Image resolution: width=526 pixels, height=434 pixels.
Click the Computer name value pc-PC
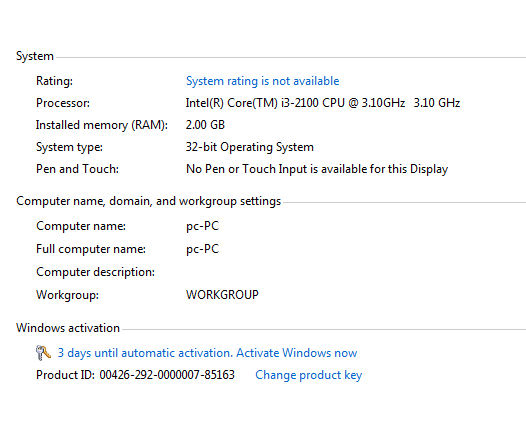(202, 226)
